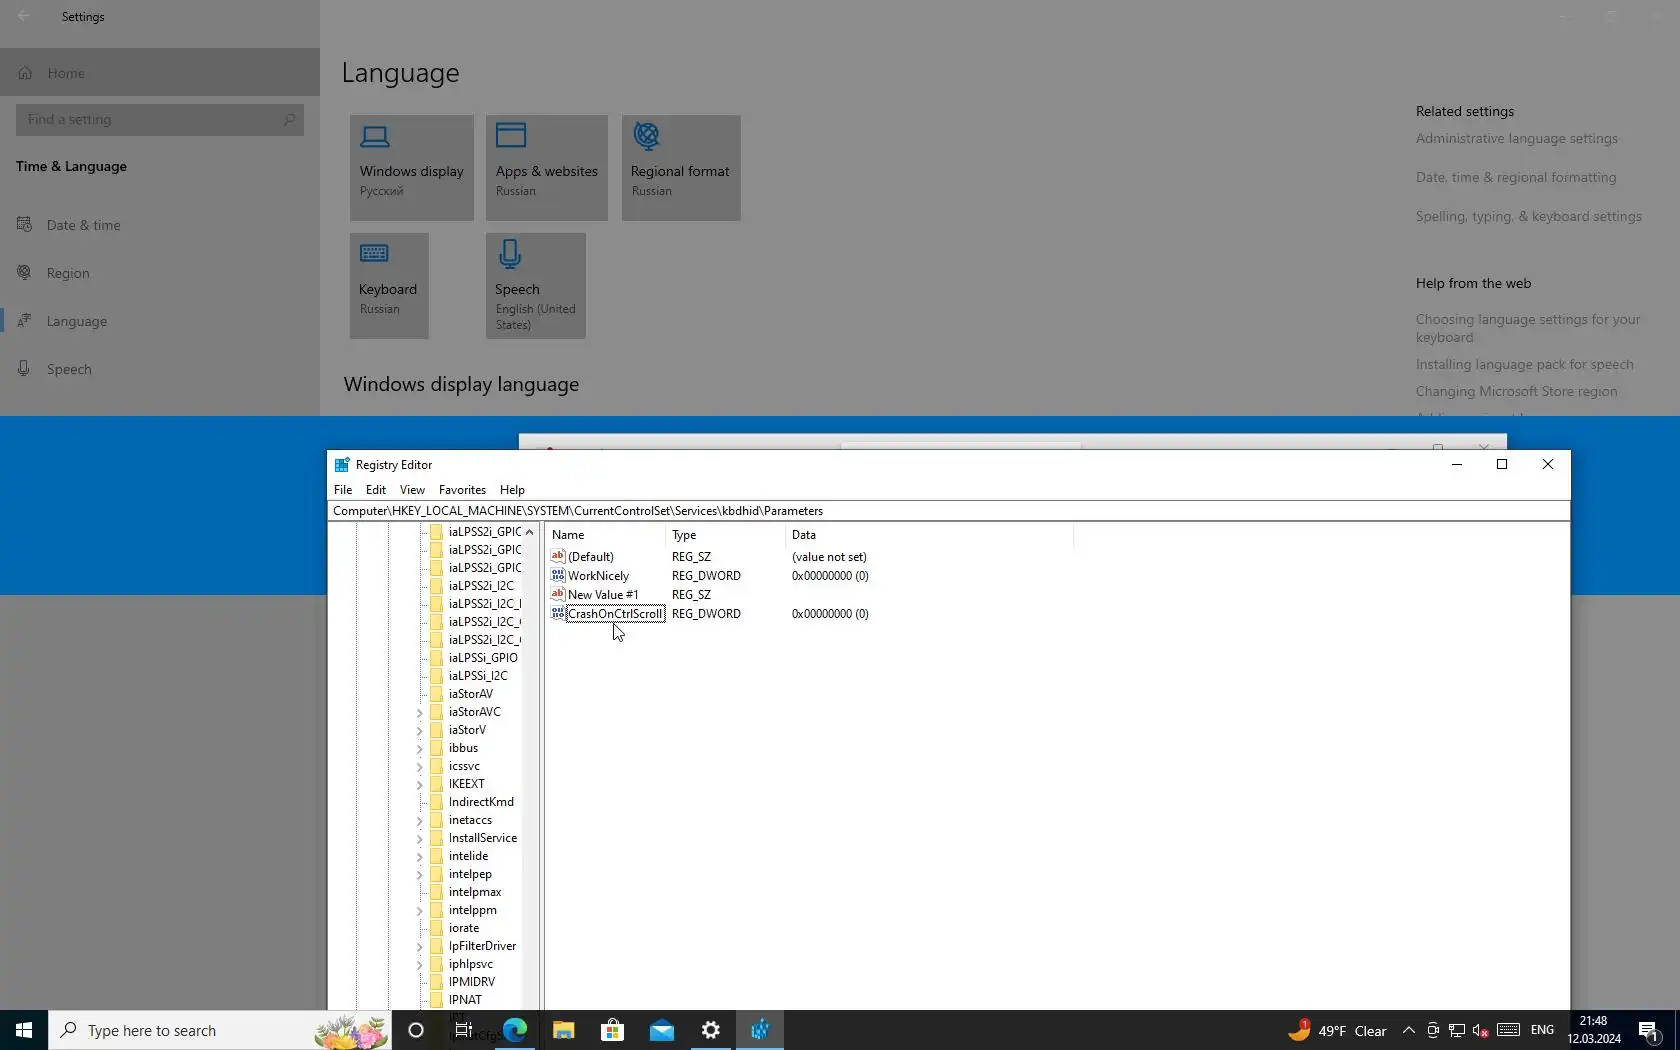Select the intelpmax key in the tree
The height and width of the screenshot is (1050, 1680).
[475, 892]
